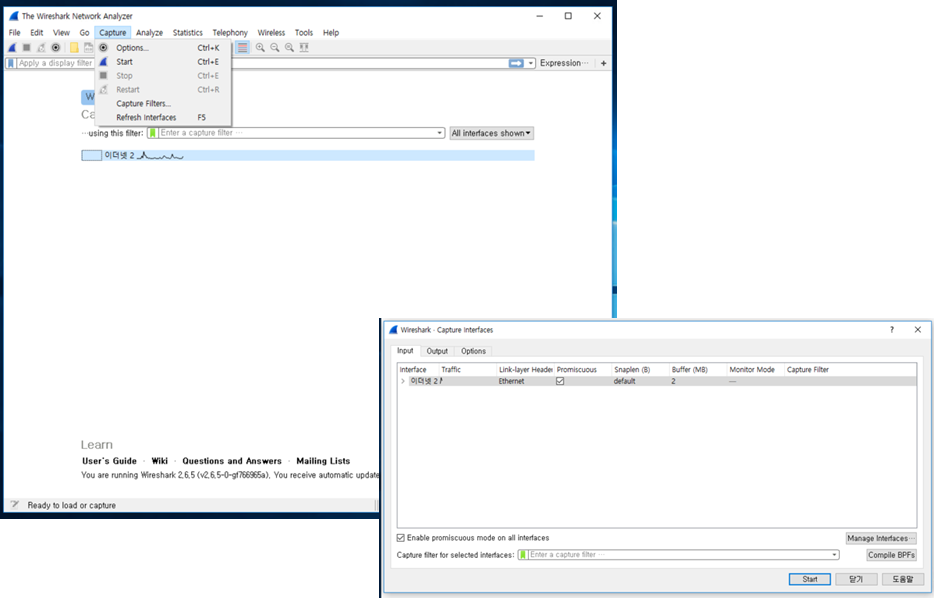Click the Expression button
Screen dimensions: 934x598
563,63
